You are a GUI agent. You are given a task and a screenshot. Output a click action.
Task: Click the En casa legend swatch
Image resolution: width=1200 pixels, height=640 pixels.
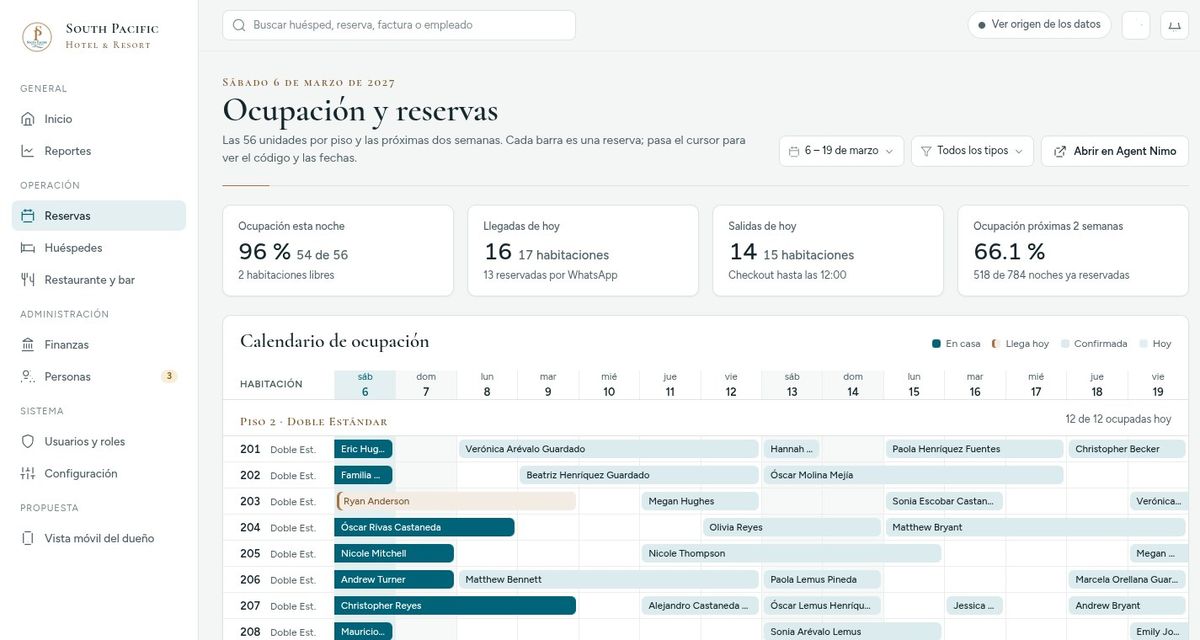click(936, 344)
